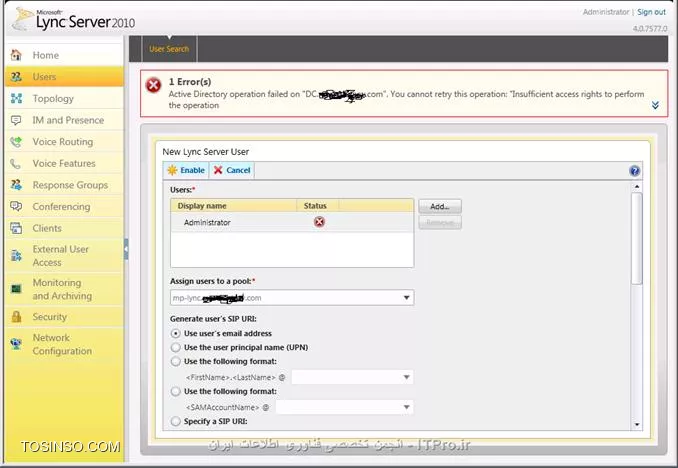Select the Conferencing chat icon
Viewport: 678px width, 468px height.
point(16,206)
